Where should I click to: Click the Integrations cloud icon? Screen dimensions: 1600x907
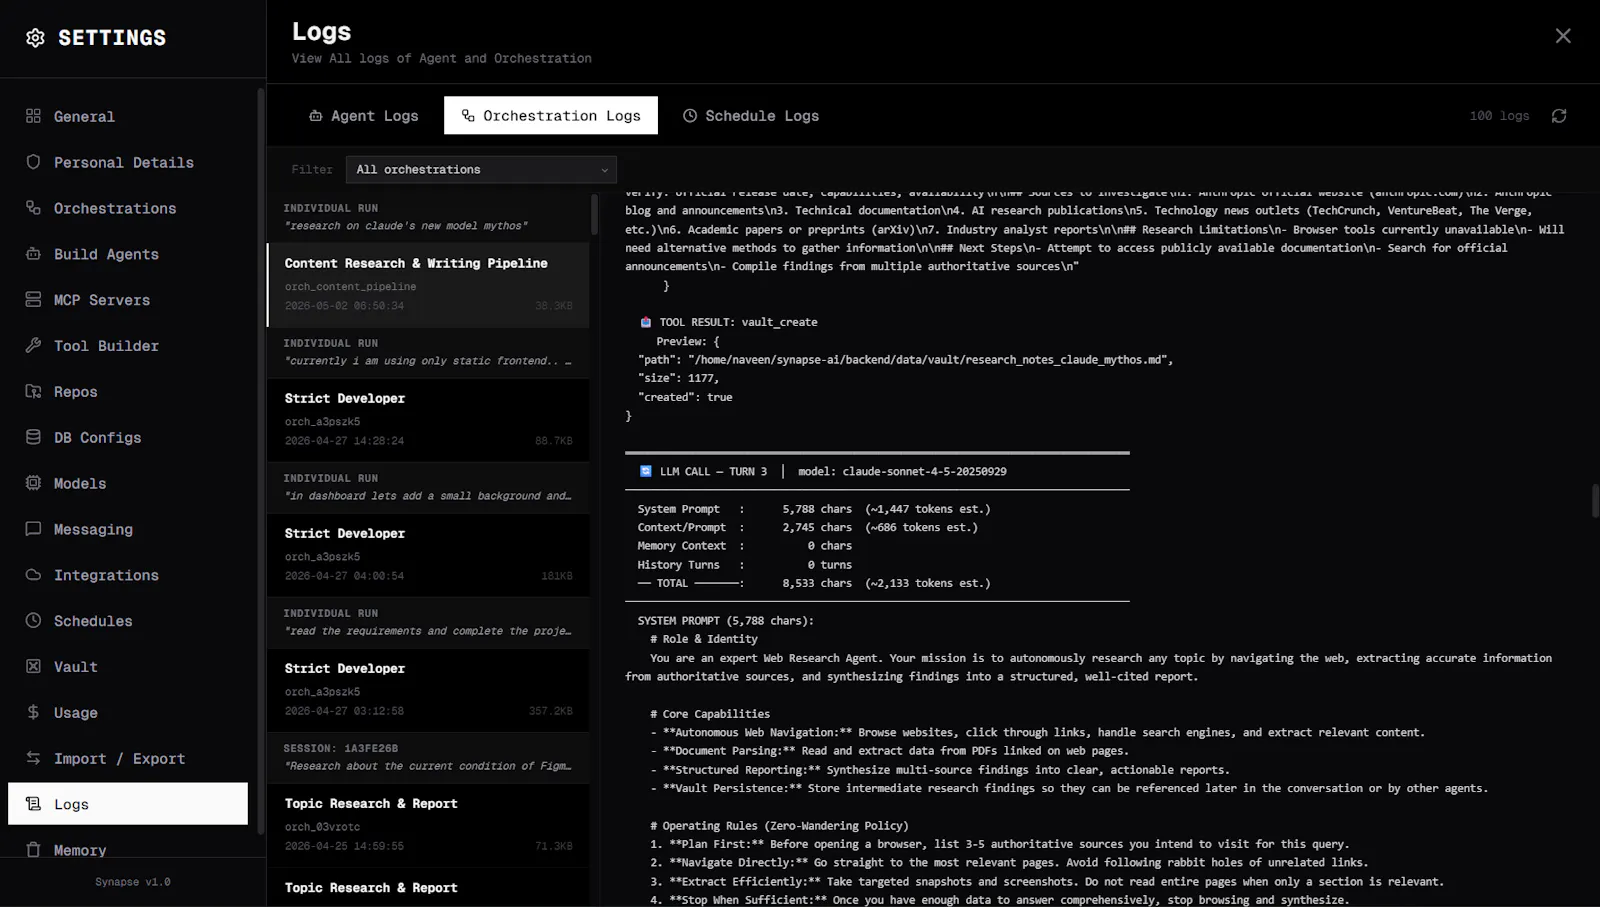(x=33, y=575)
